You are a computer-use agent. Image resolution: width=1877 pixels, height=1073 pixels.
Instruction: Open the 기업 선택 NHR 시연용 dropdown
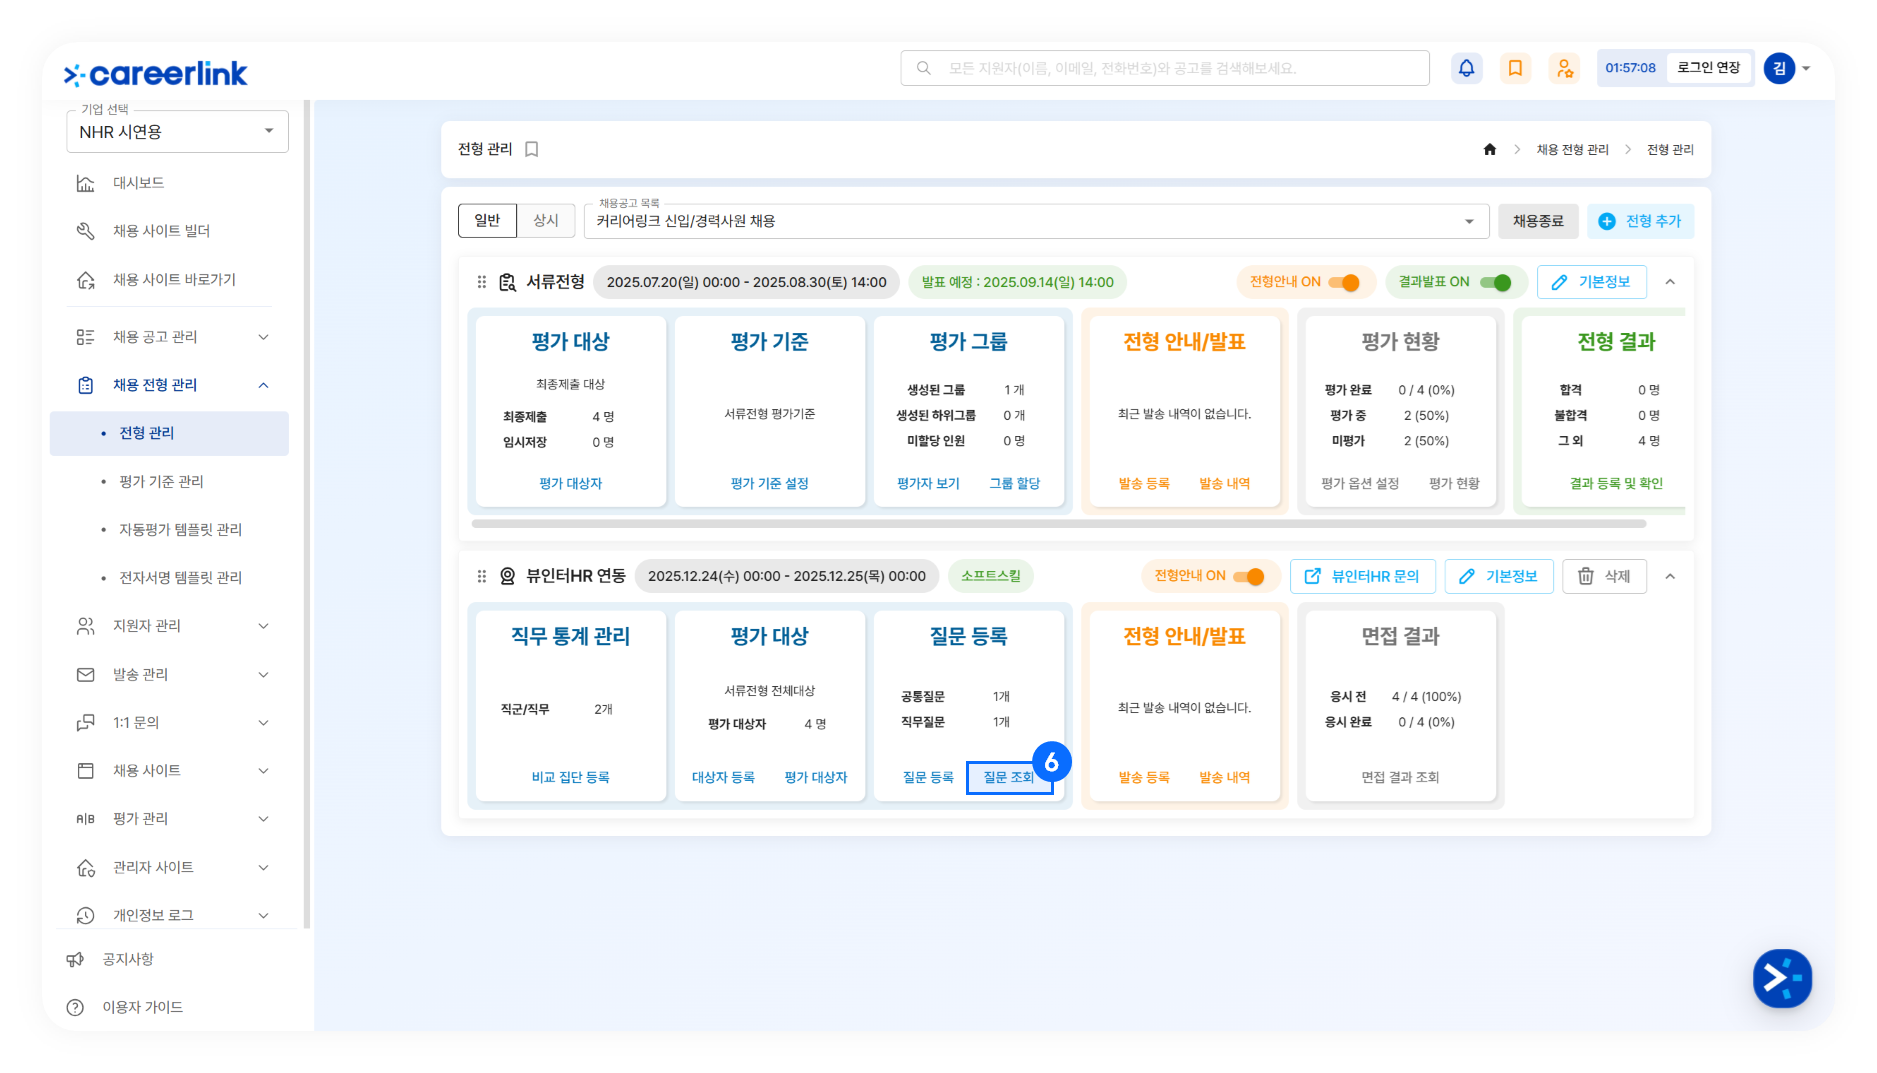pos(177,132)
